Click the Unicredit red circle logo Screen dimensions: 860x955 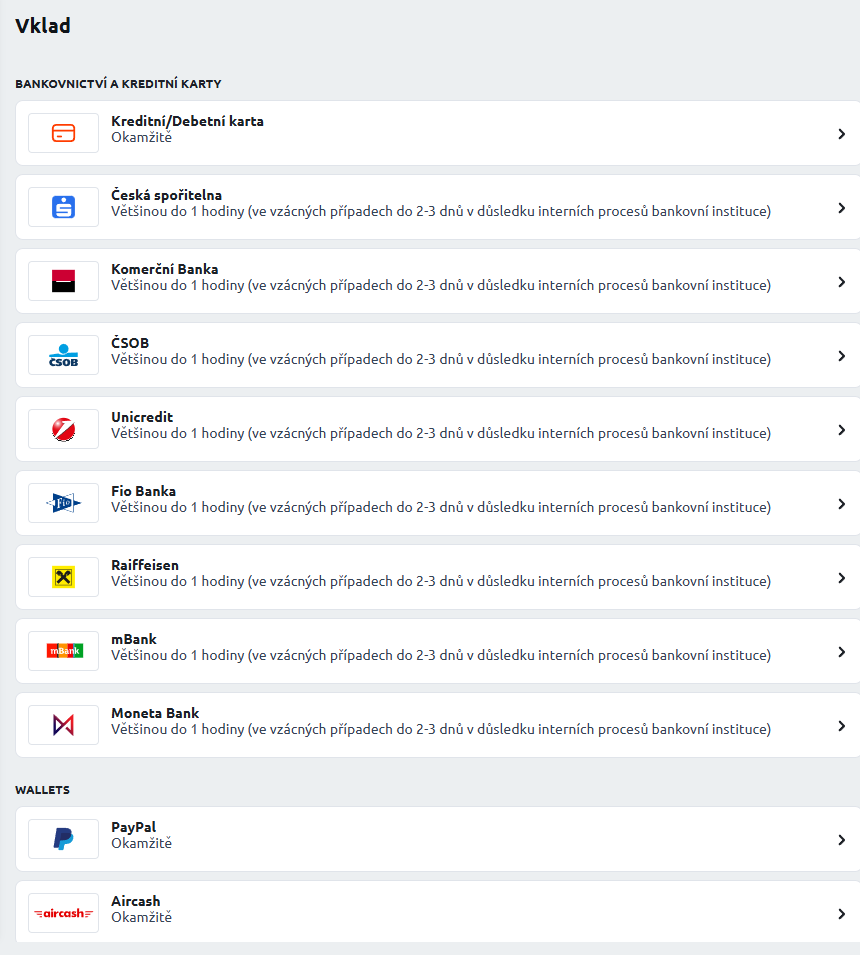(x=63, y=429)
